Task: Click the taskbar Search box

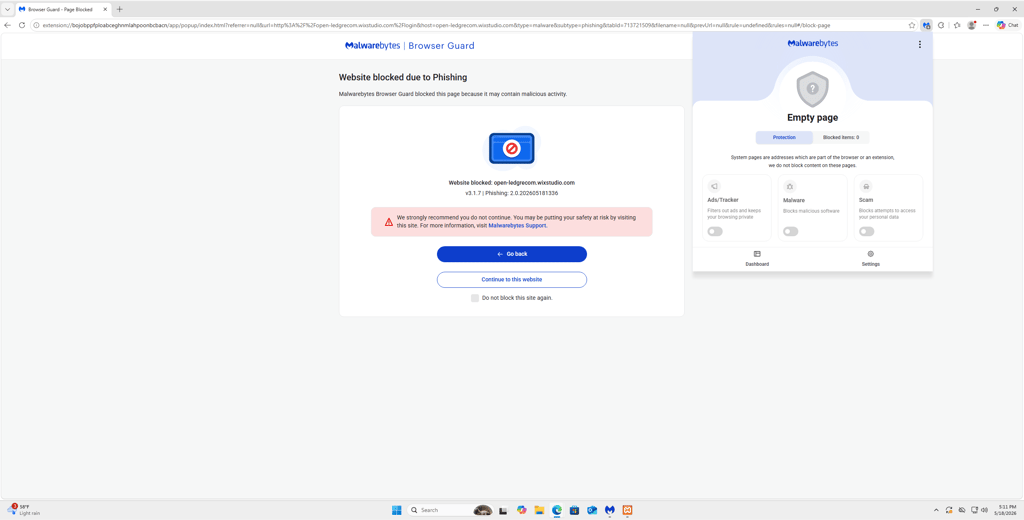Action: coord(450,510)
